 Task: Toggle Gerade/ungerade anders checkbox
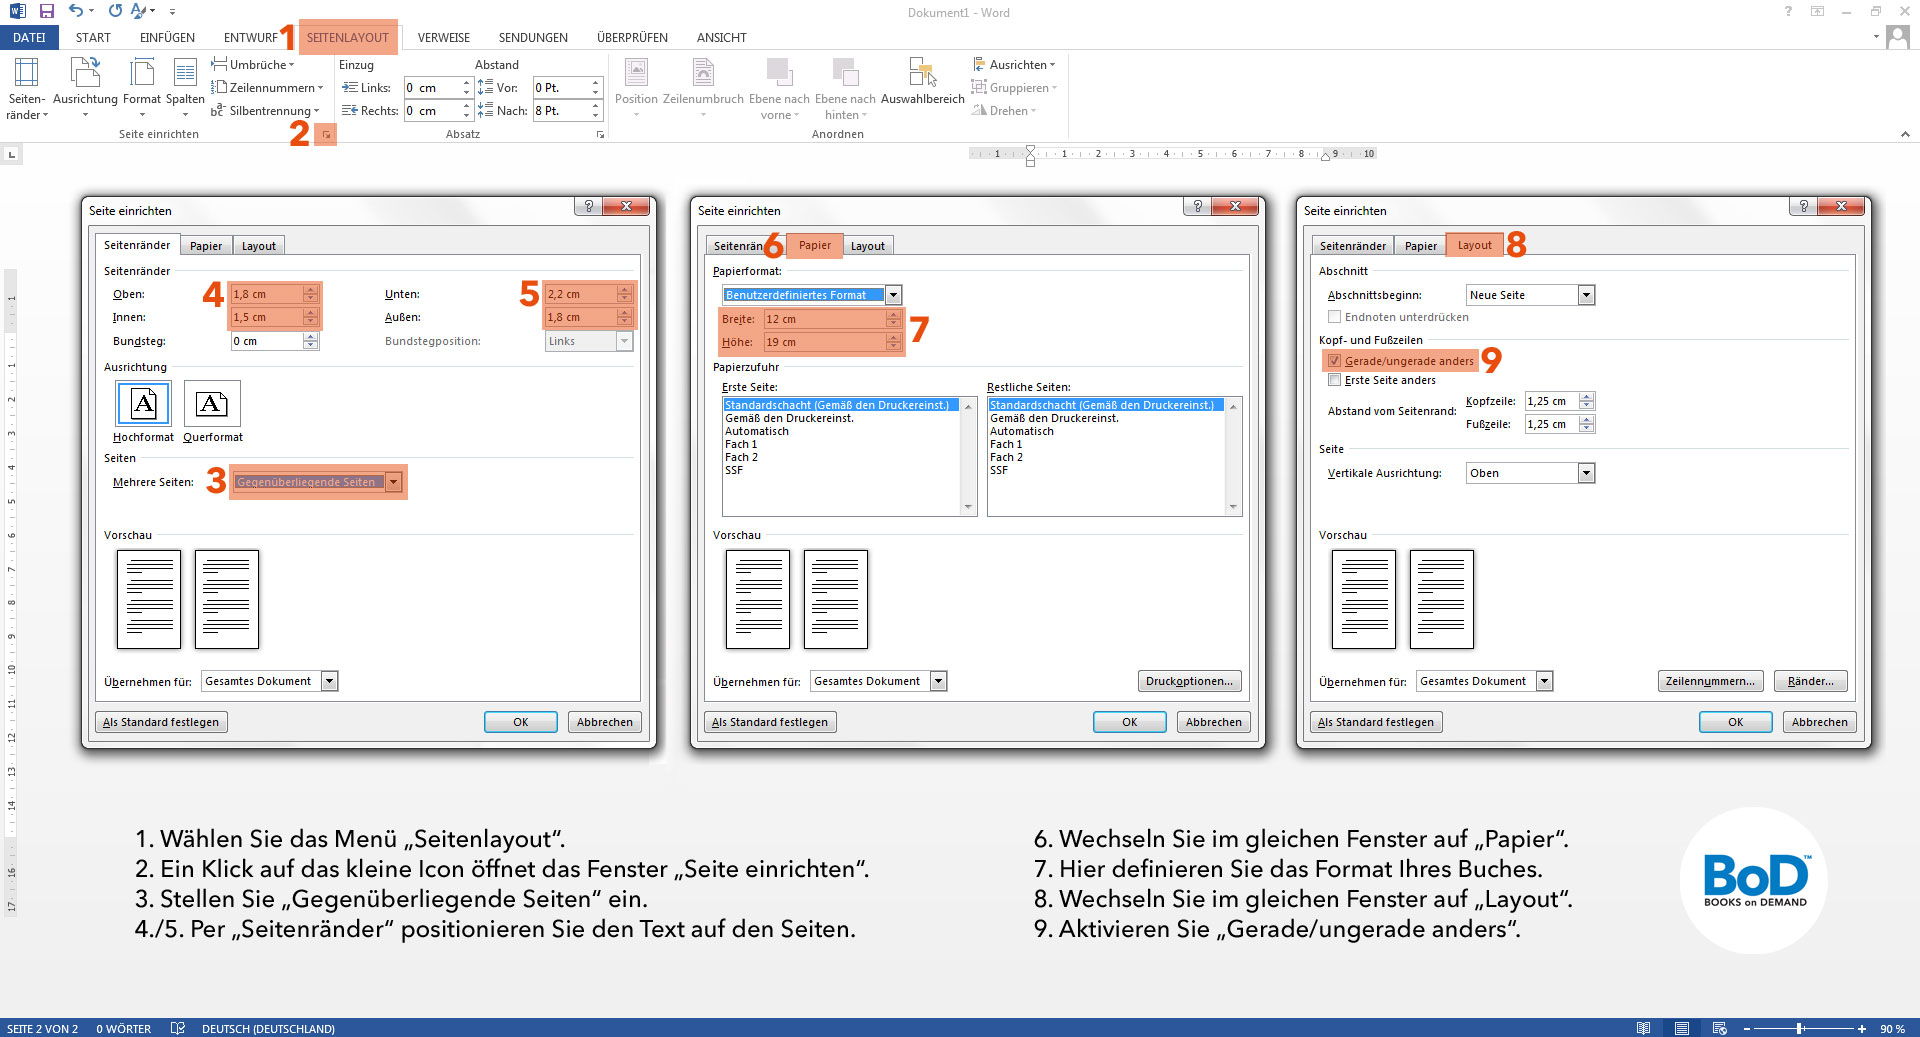tap(1334, 361)
